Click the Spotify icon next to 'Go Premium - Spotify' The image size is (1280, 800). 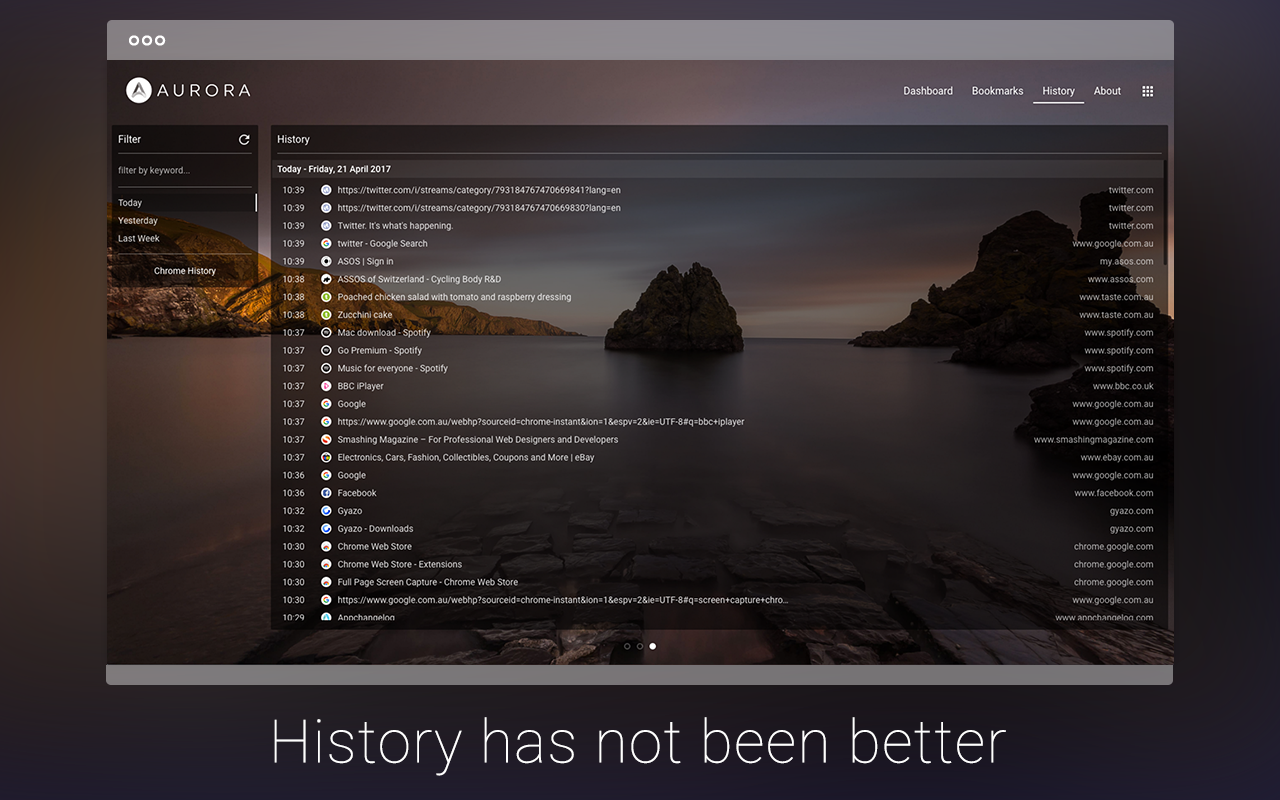325,350
